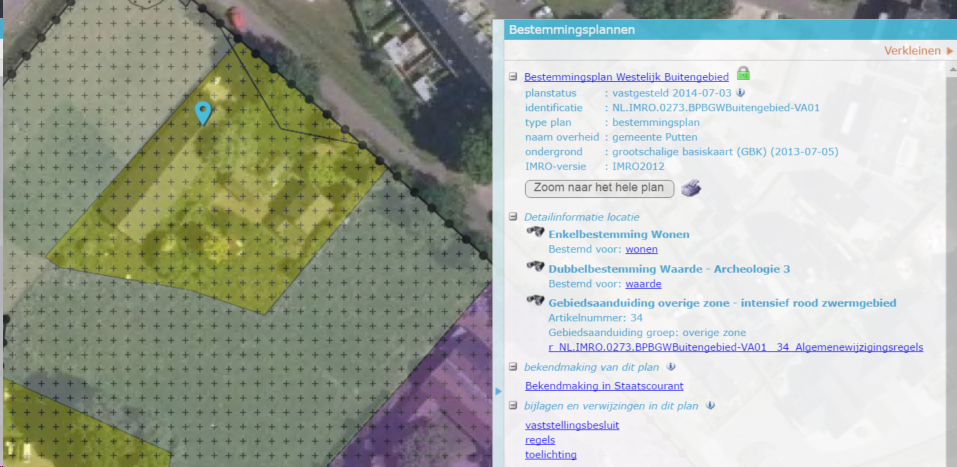The image size is (957, 467).
Task: Click binoculars icon for Enkelbestemming Wonen
Action: (535, 232)
